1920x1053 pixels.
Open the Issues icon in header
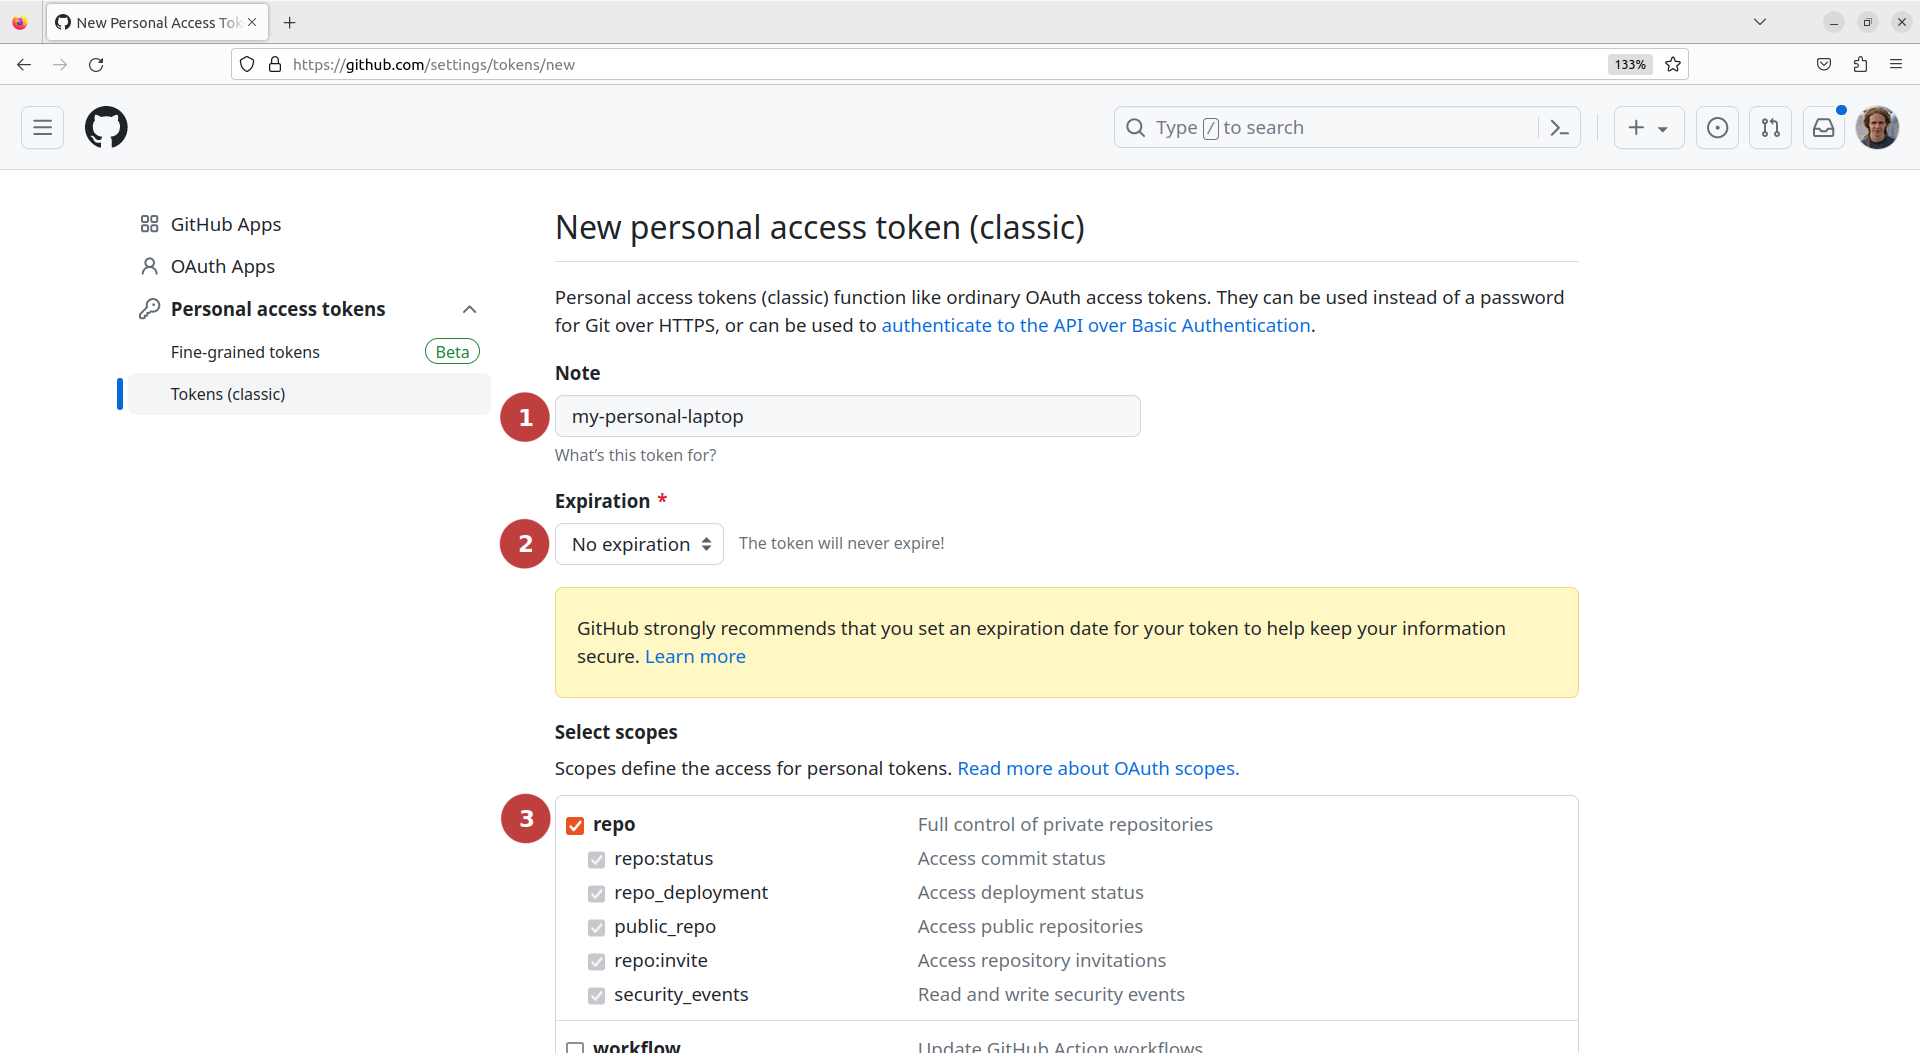(x=1717, y=127)
